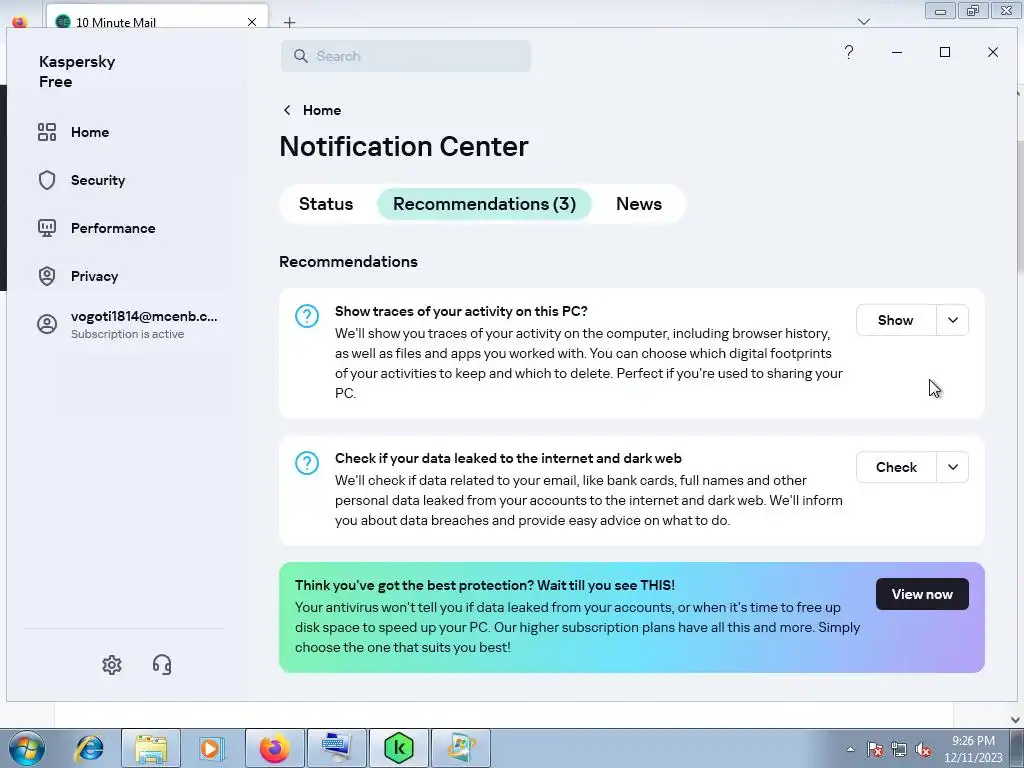Click the scroll down arrow of browser
Screen dimensions: 1024x768
[1016, 720]
